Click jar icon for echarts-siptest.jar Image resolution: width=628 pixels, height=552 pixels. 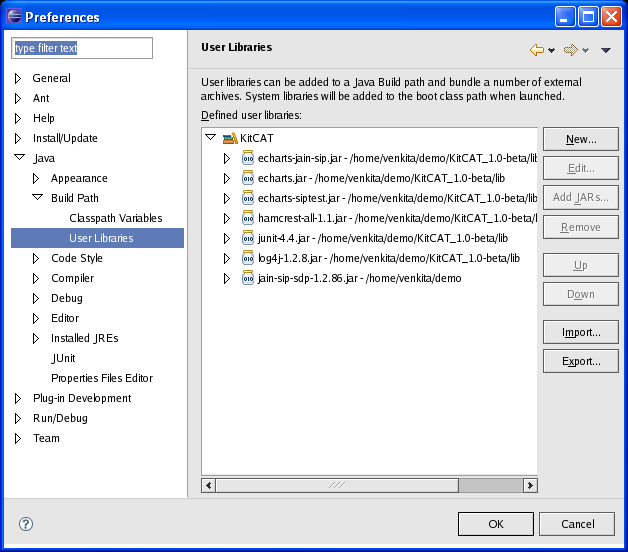(248, 198)
